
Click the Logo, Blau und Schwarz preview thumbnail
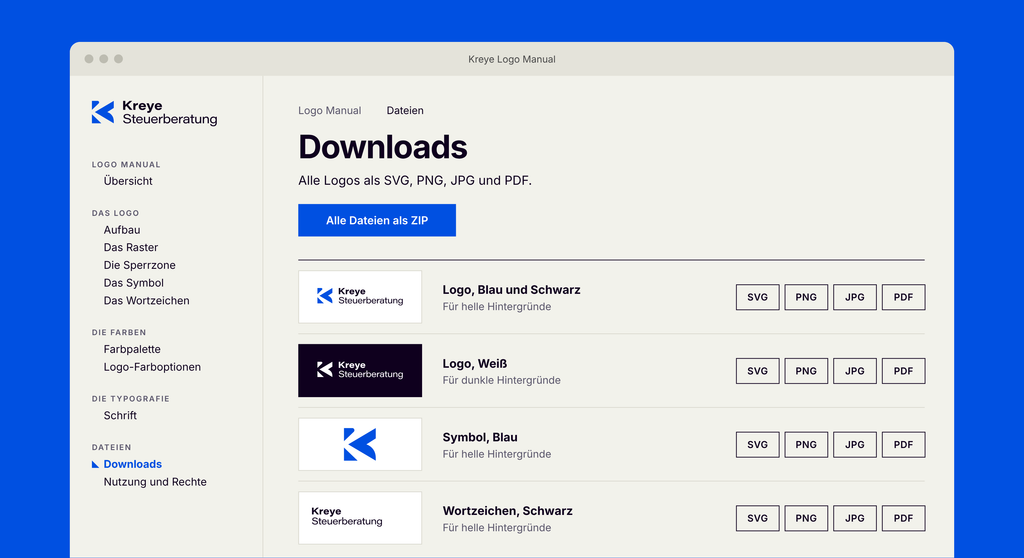[360, 297]
